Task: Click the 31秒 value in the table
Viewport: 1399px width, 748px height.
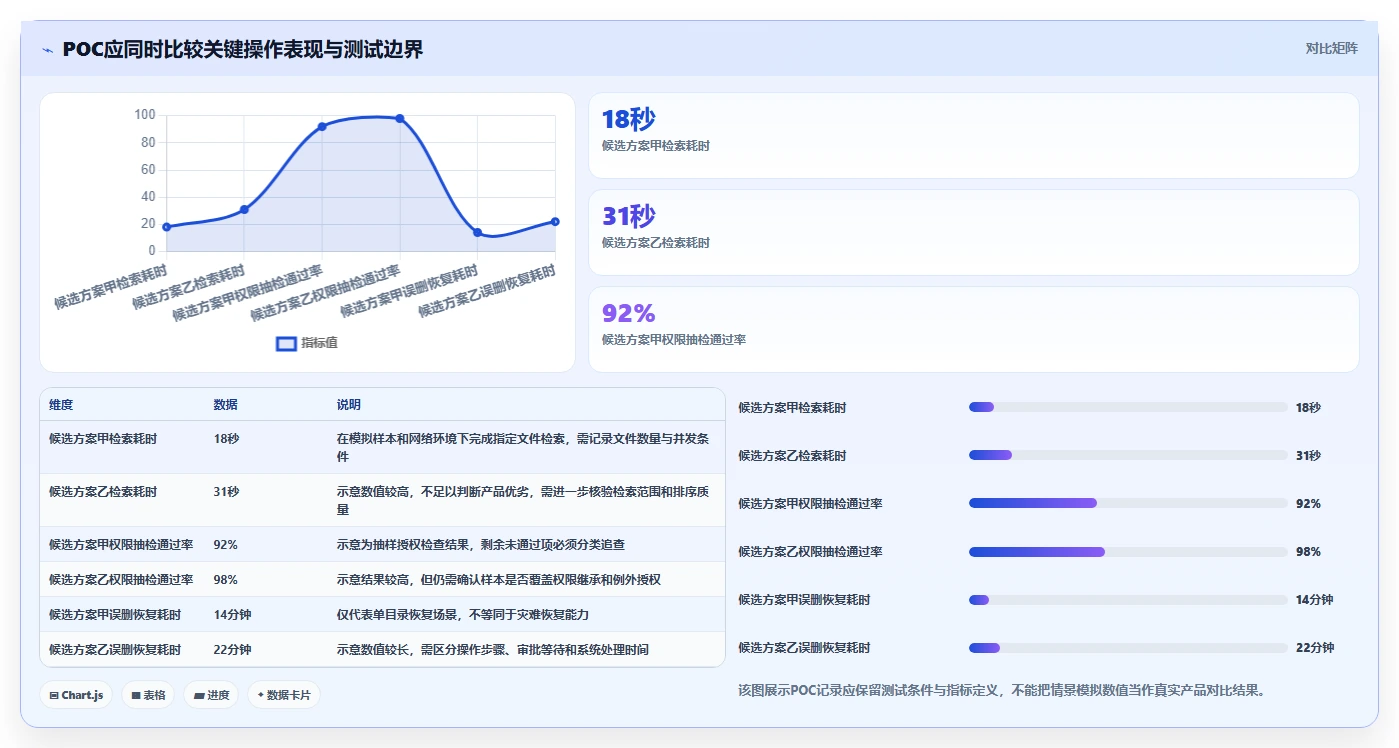Action: click(x=226, y=492)
